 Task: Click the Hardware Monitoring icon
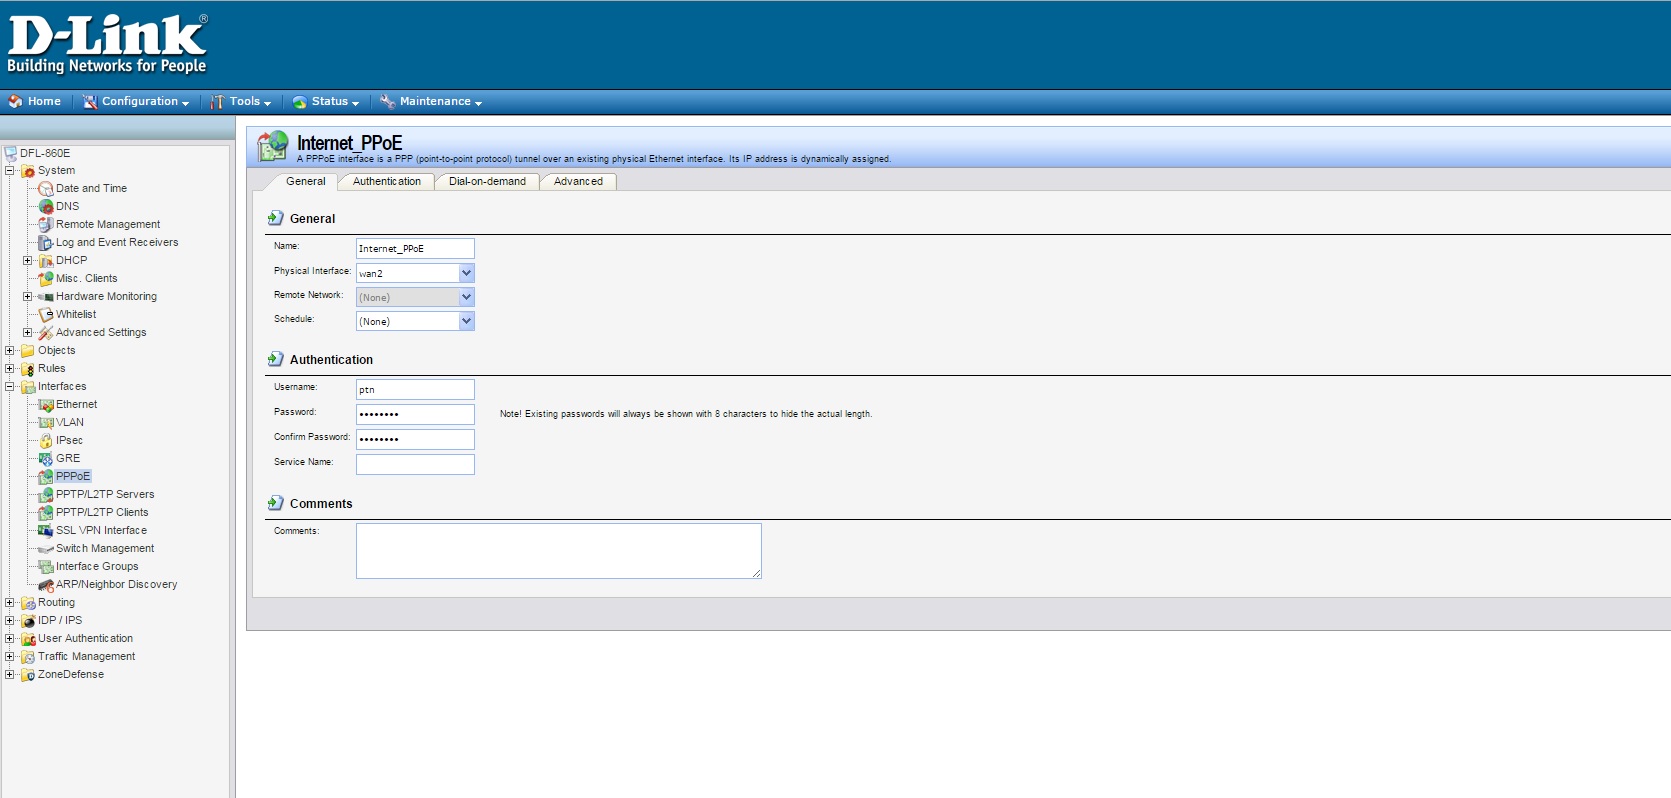point(46,297)
